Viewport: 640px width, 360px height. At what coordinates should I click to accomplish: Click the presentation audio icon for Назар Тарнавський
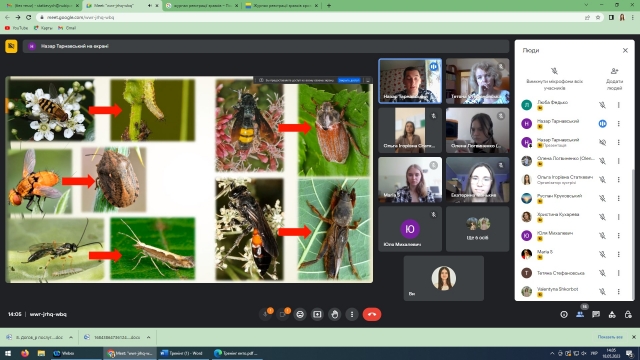(x=602, y=142)
